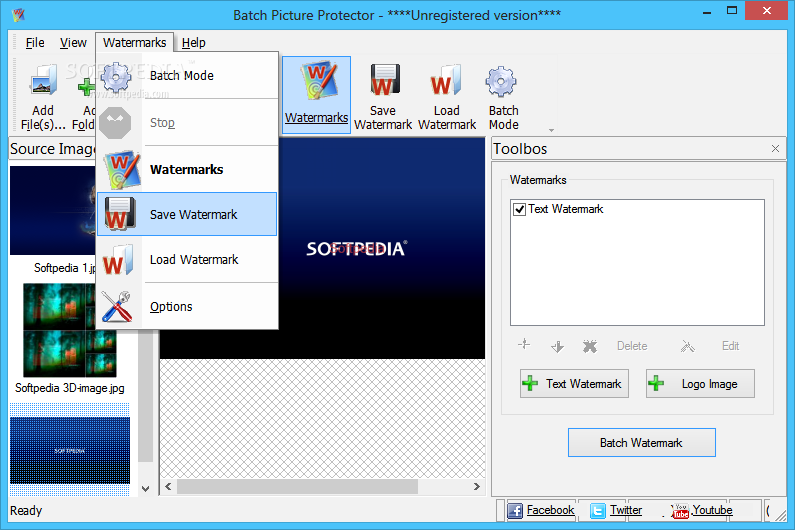Viewport: 795px width, 530px height.
Task: Add a Logo Image watermark
Action: click(x=700, y=383)
